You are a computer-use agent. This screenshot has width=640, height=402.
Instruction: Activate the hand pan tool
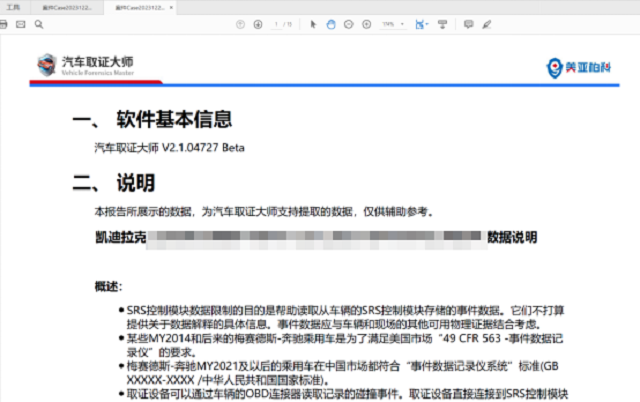331,24
